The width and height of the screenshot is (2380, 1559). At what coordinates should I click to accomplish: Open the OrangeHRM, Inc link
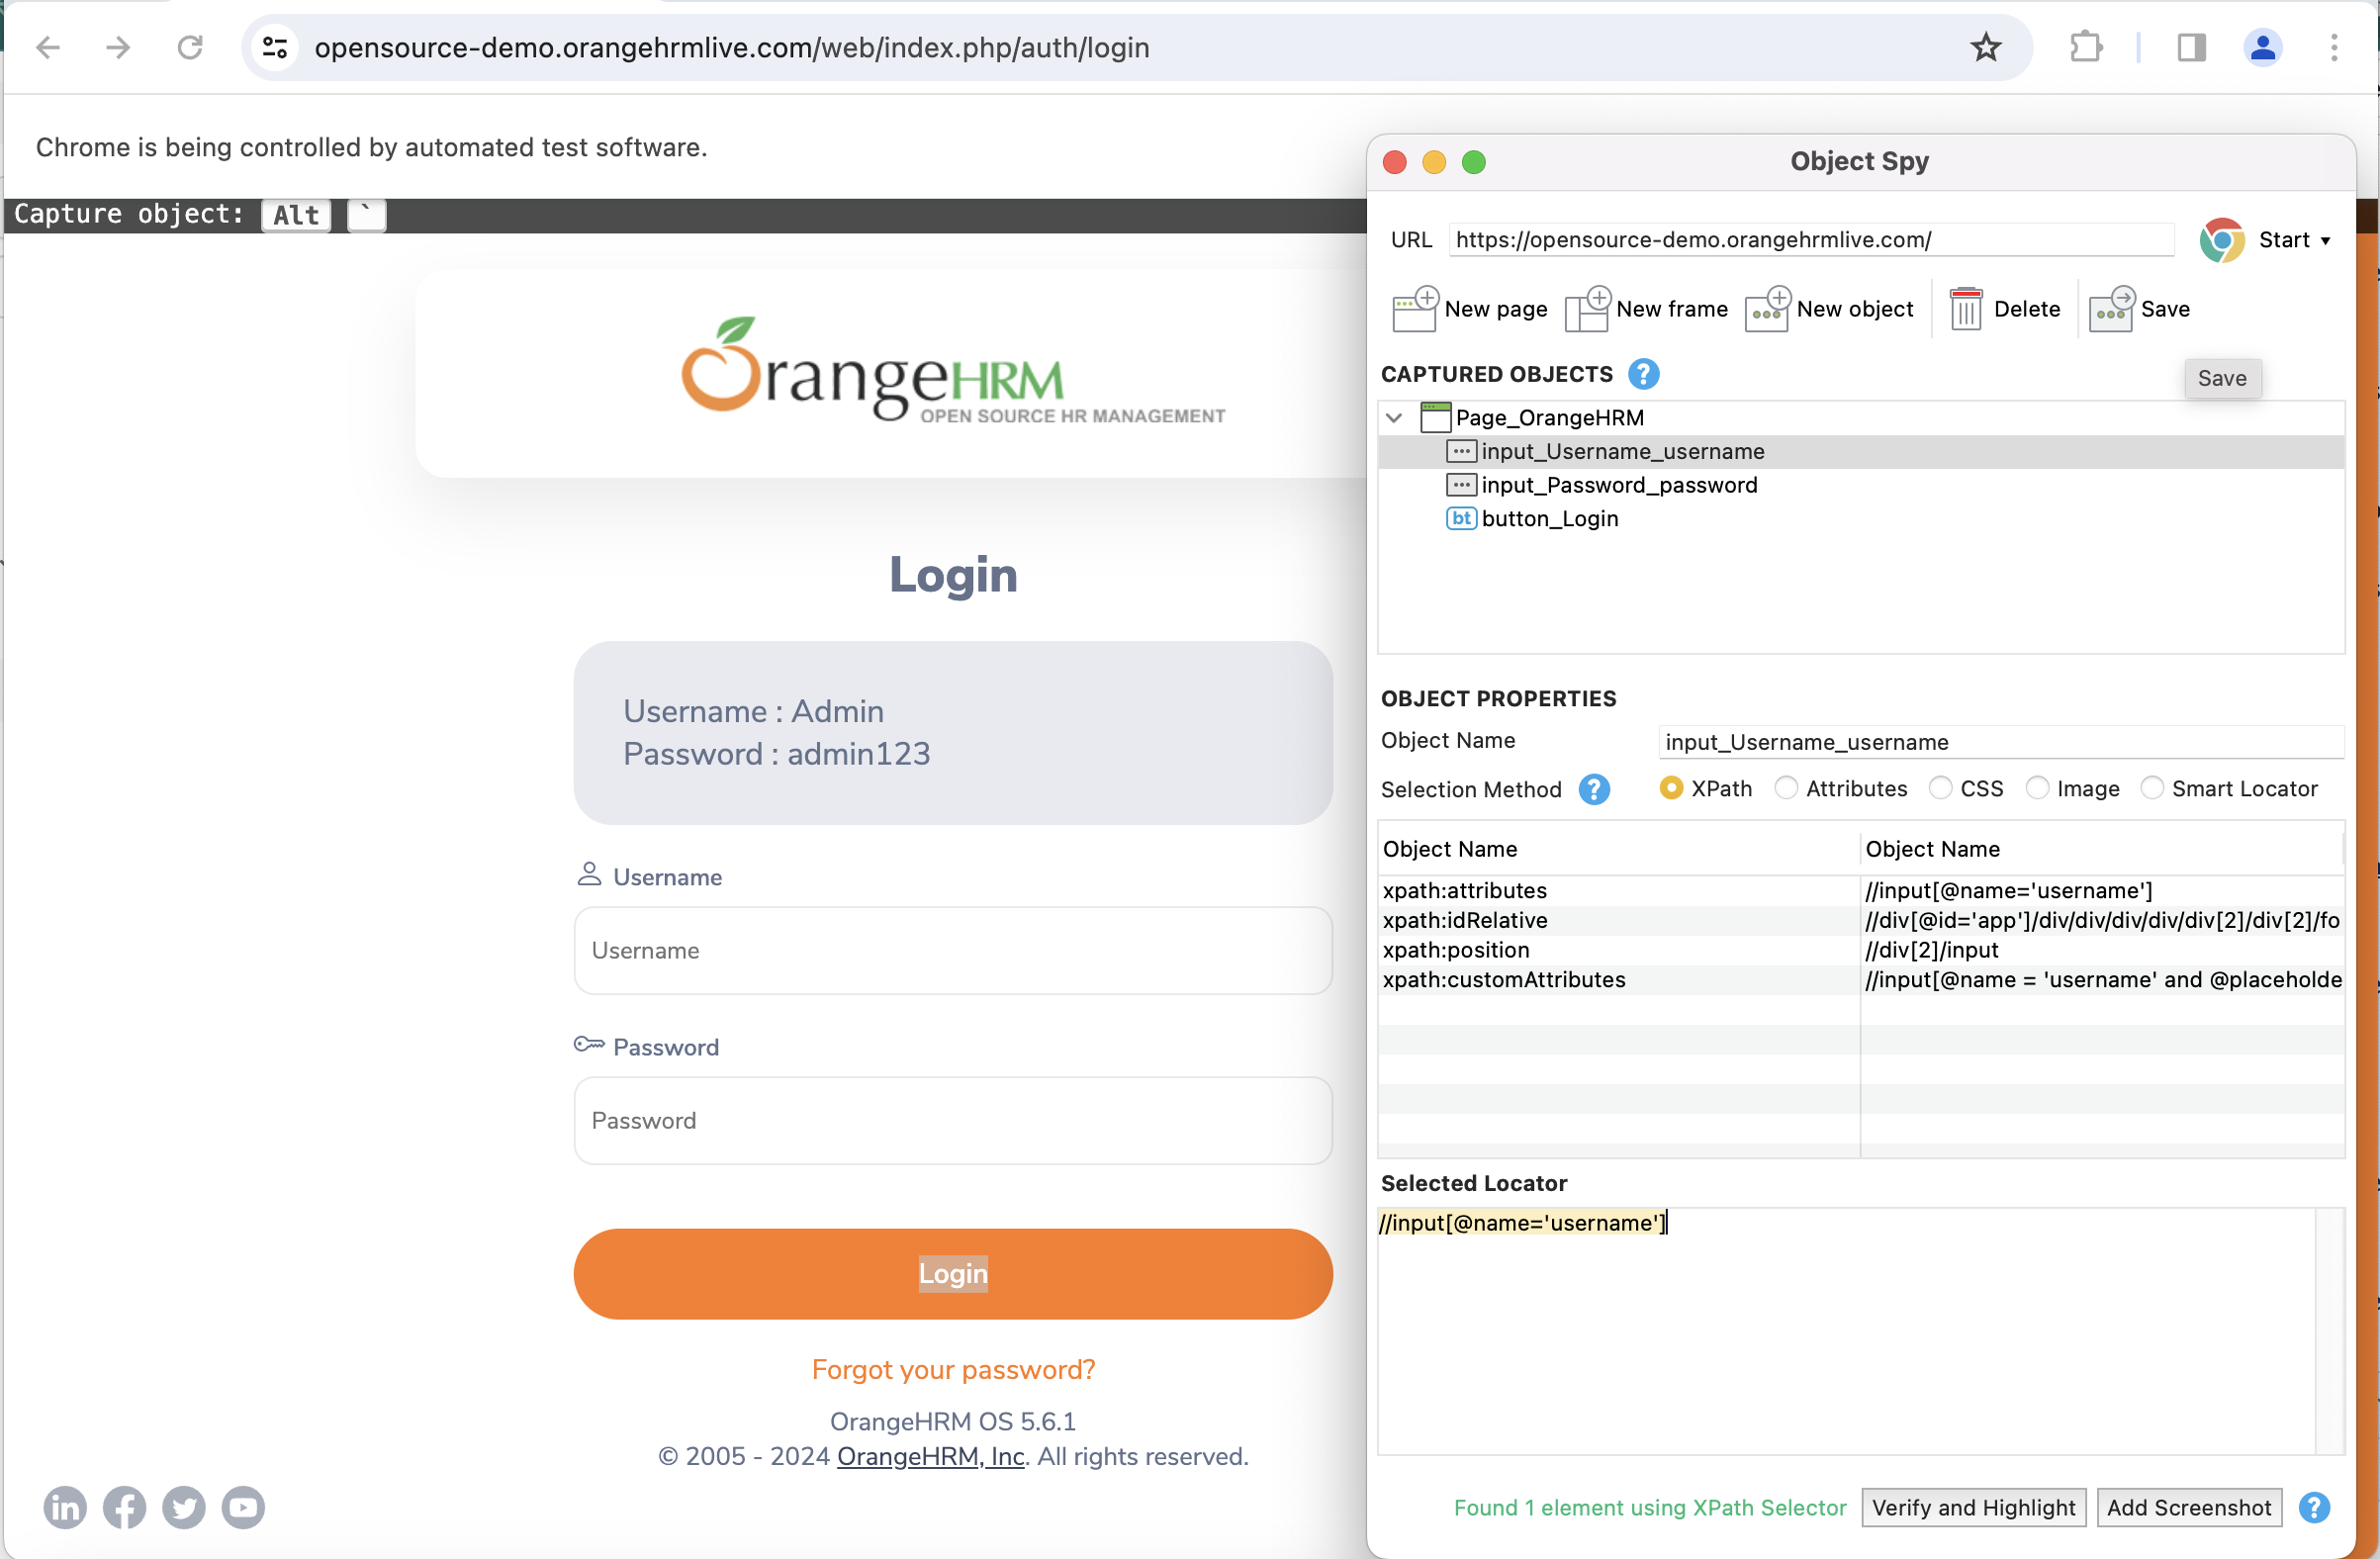[x=930, y=1456]
